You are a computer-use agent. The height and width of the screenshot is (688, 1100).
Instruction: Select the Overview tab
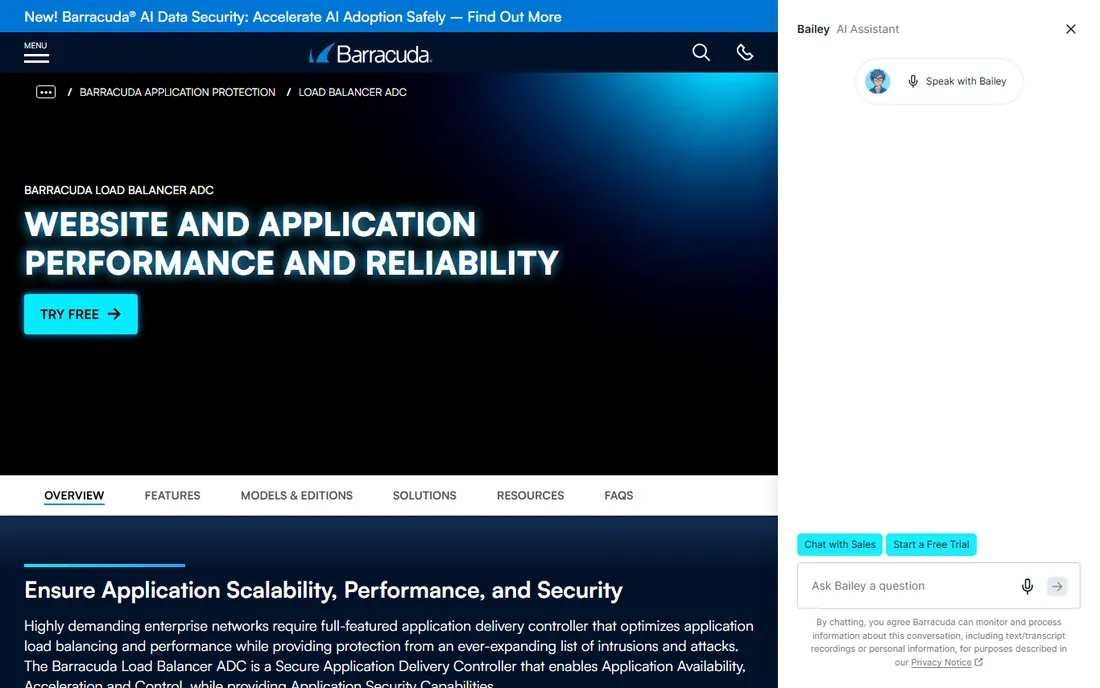pos(74,496)
